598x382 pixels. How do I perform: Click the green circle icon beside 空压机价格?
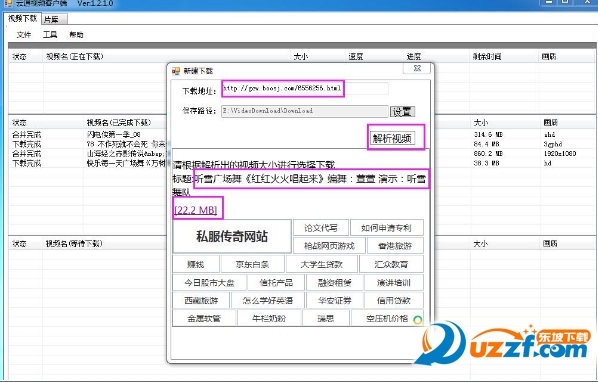click(418, 320)
